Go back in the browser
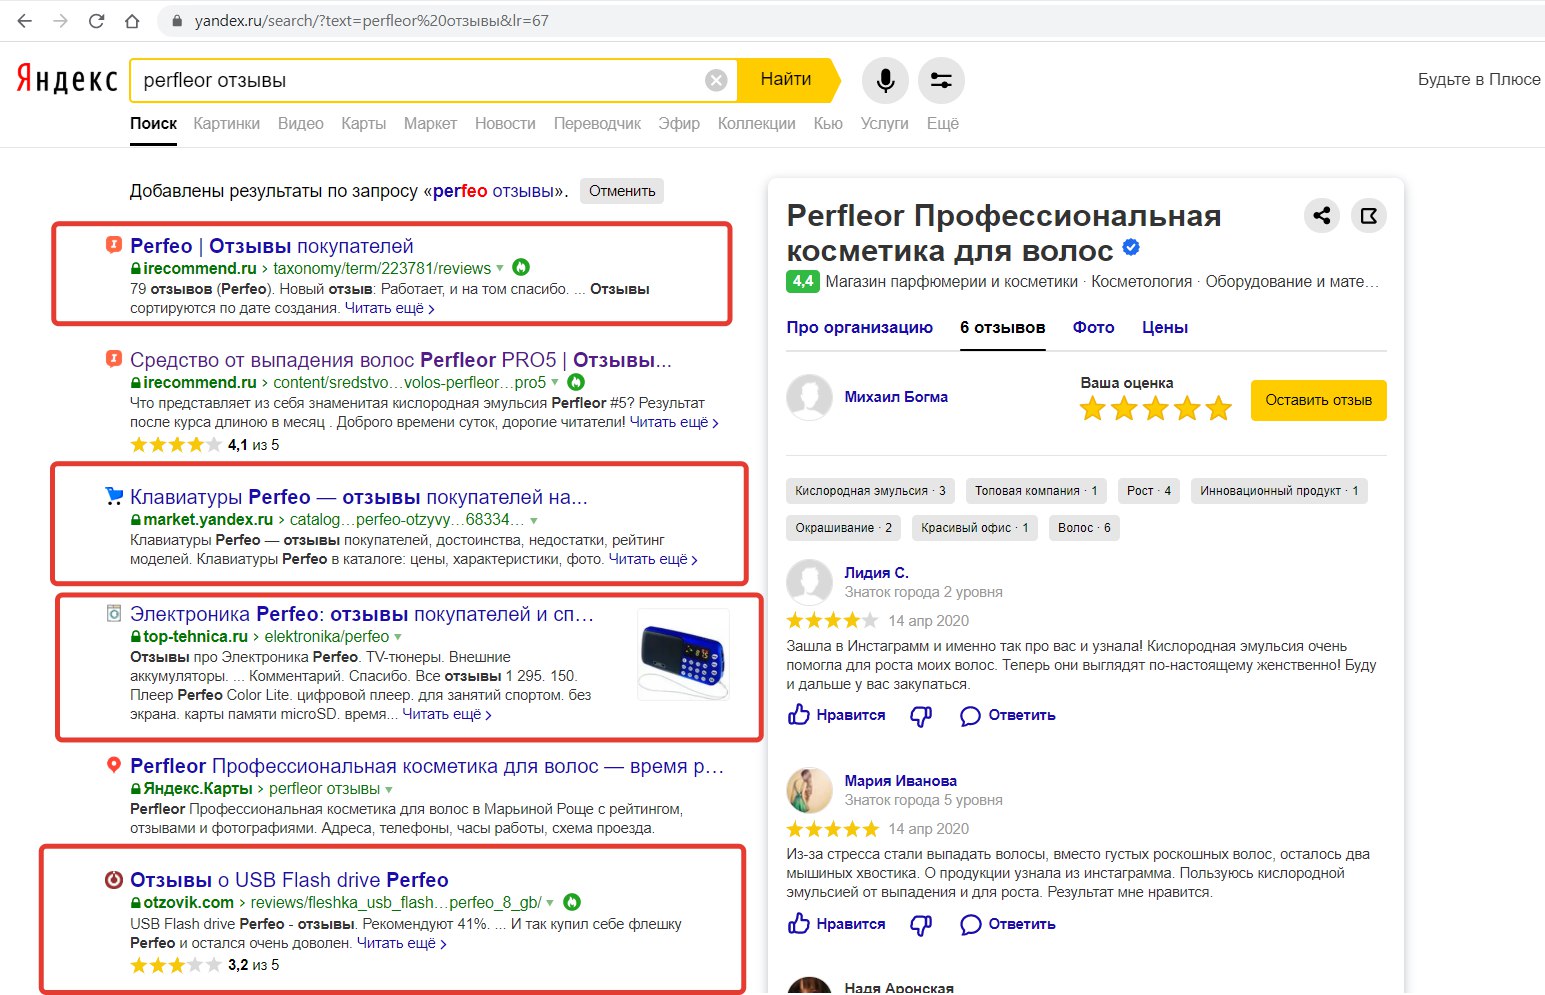1545x995 pixels. point(25,20)
